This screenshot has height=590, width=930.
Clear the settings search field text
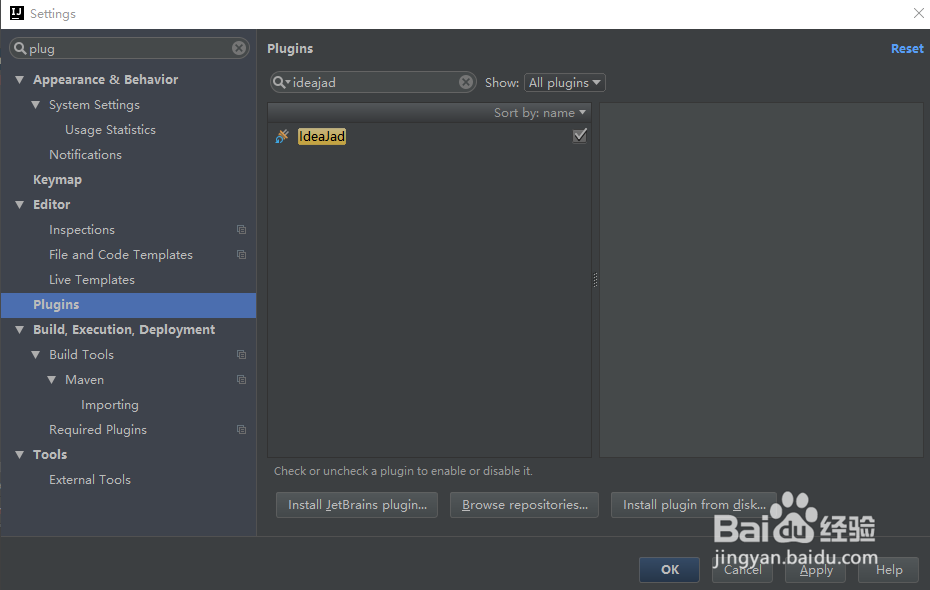[x=239, y=48]
